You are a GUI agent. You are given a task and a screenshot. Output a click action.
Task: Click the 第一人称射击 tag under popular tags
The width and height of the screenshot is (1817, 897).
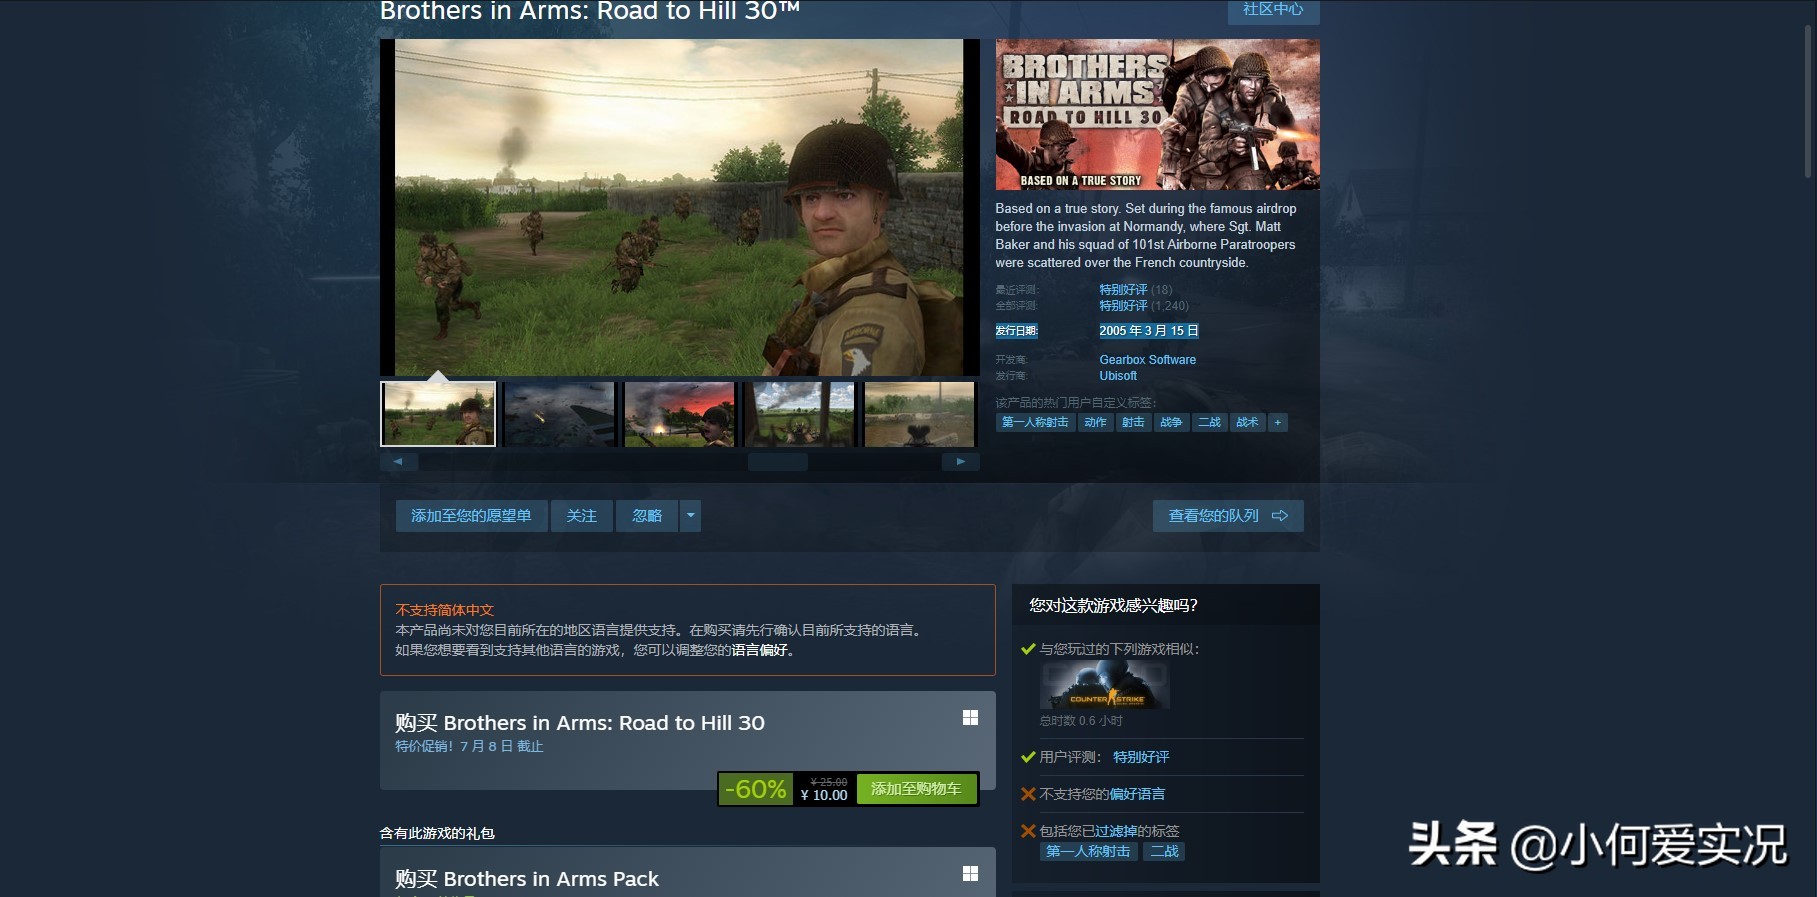[1035, 423]
